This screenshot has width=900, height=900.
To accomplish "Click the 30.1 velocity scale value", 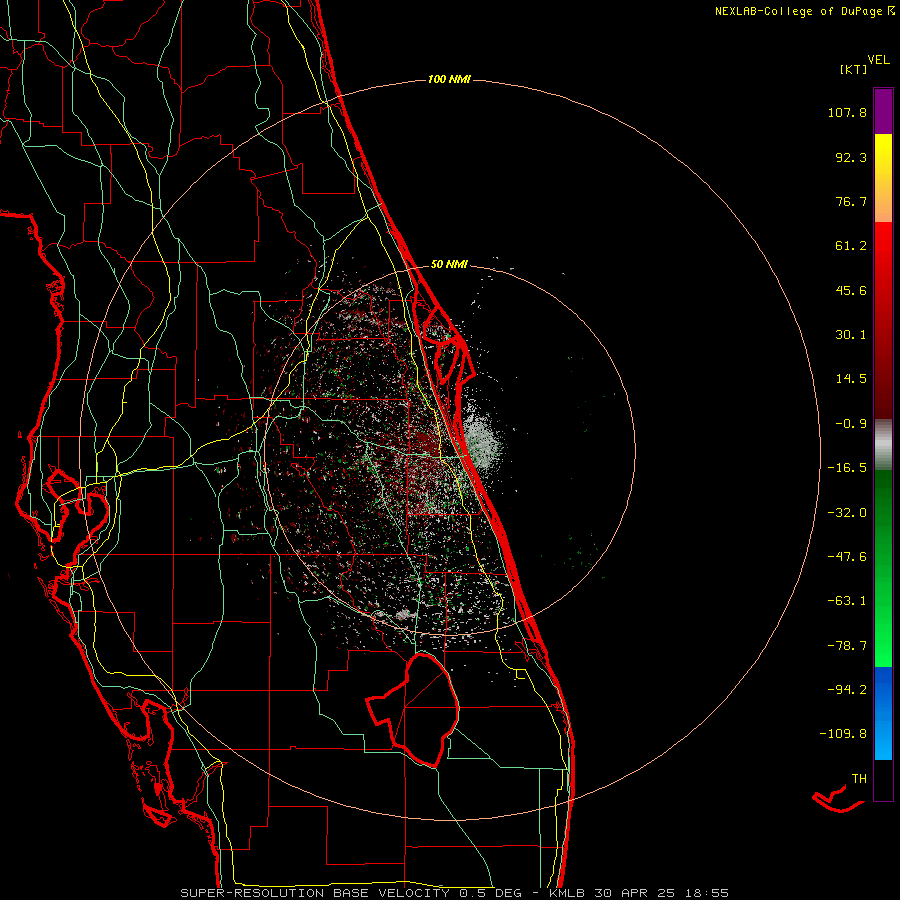I will coord(851,335).
